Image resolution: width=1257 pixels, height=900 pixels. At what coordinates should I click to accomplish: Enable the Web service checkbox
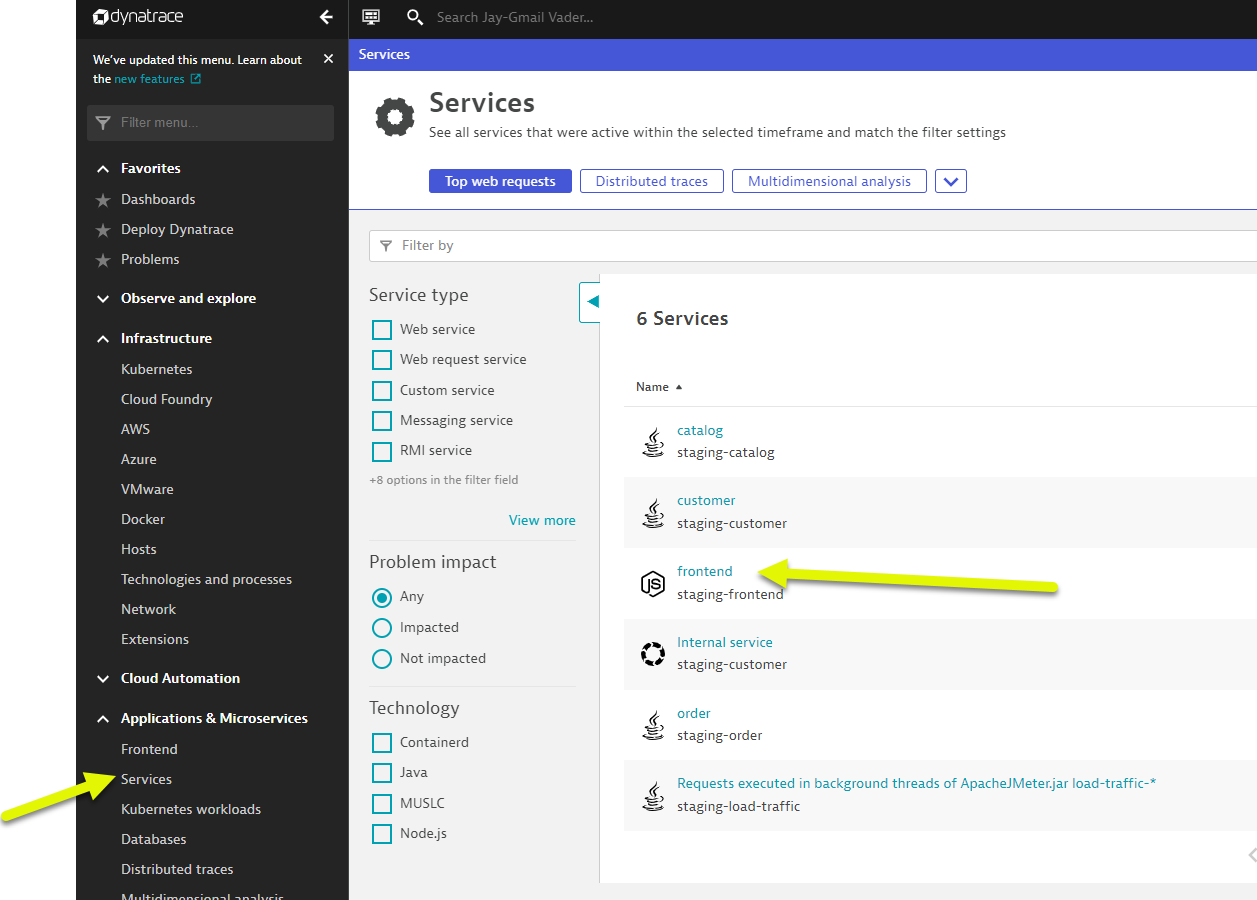381,330
